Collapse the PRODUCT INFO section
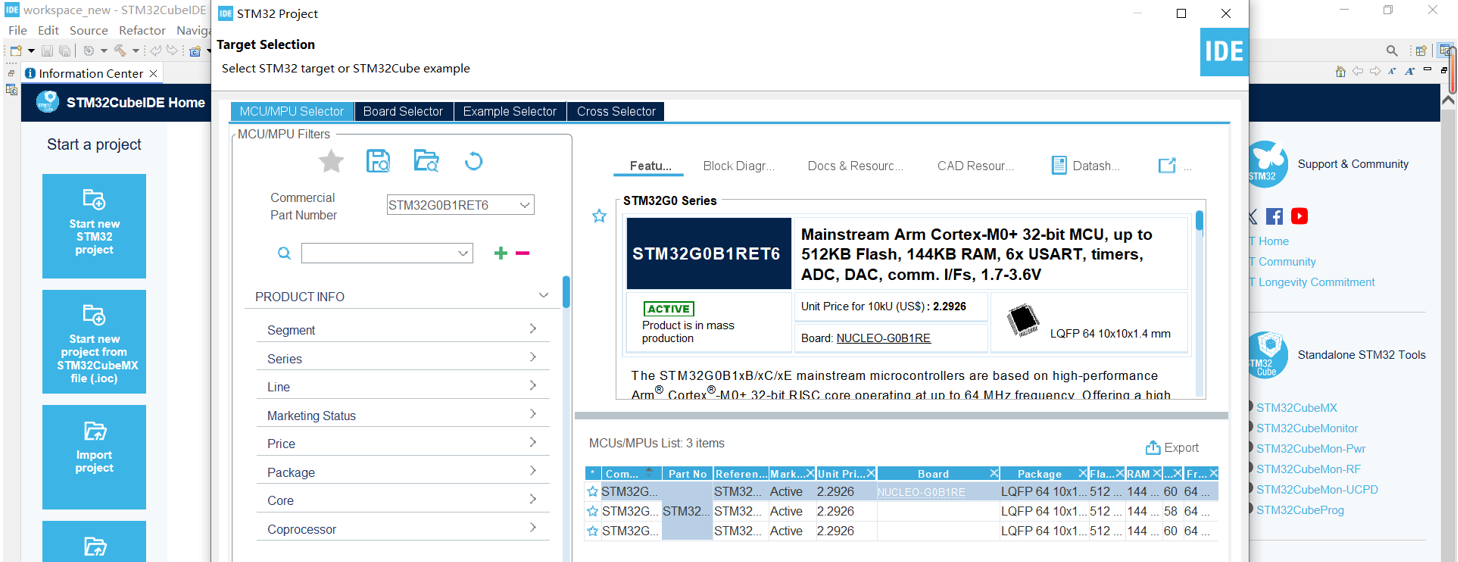1458x562 pixels. click(x=543, y=296)
